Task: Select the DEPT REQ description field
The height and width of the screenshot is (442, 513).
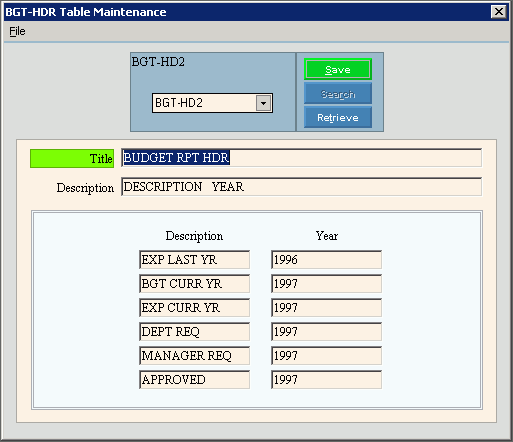Action: (194, 332)
